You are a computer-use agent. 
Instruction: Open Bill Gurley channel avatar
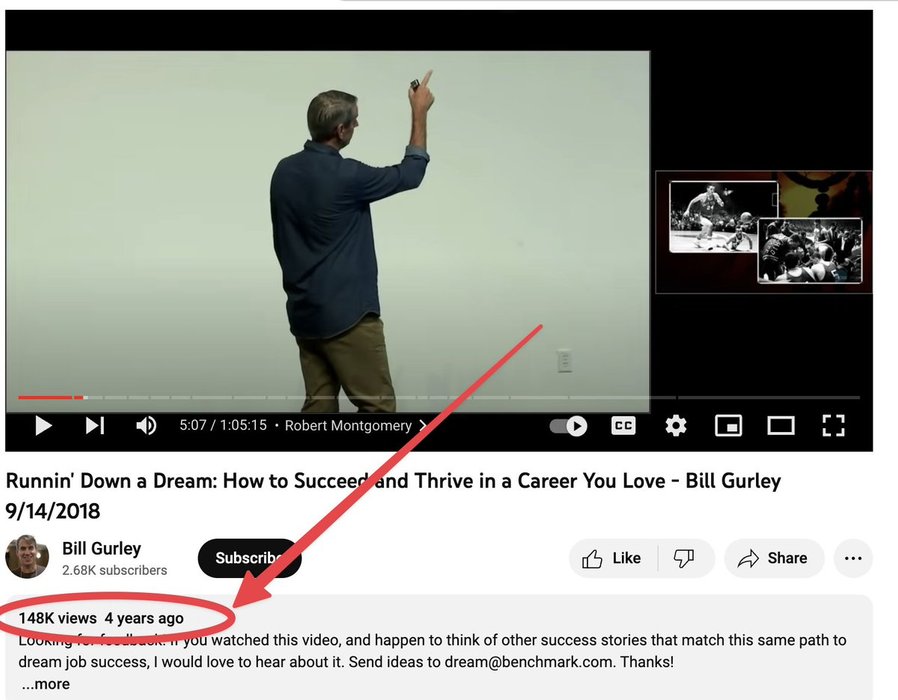coord(27,557)
